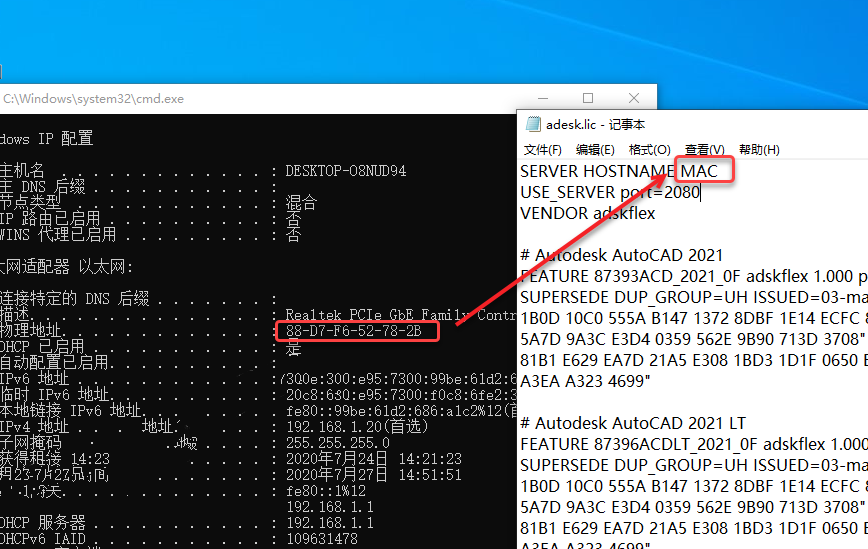Click the MAC text in SERVER HOSTNAME line
The width and height of the screenshot is (868, 549).
699,171
